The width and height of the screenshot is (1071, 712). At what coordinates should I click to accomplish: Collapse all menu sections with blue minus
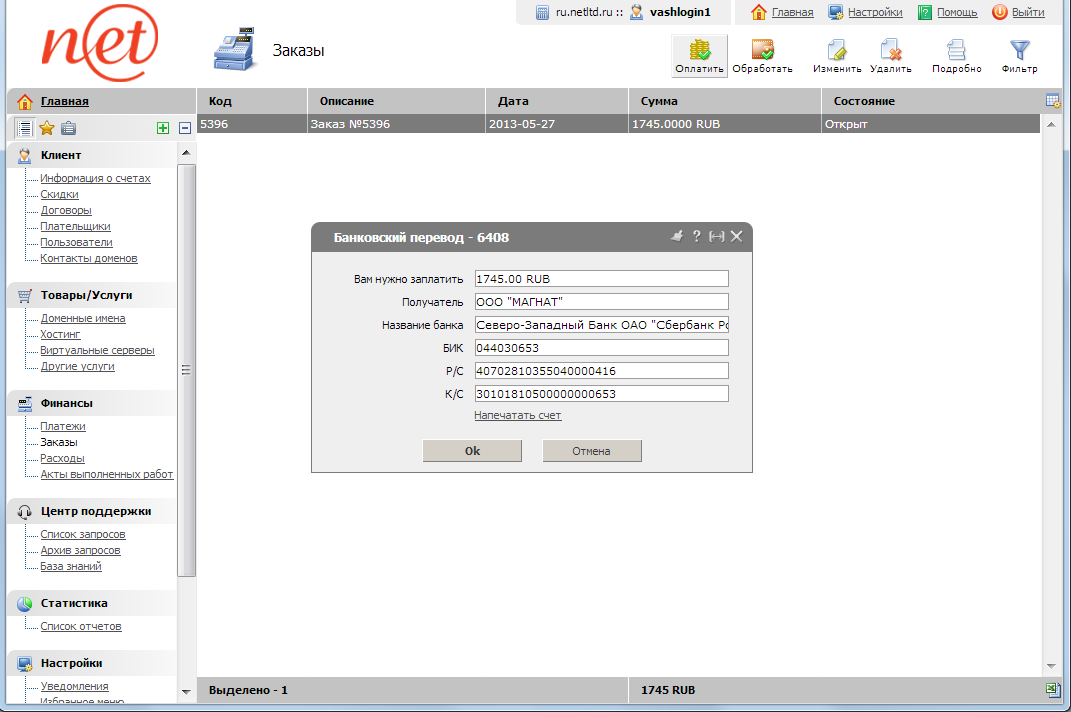click(185, 128)
